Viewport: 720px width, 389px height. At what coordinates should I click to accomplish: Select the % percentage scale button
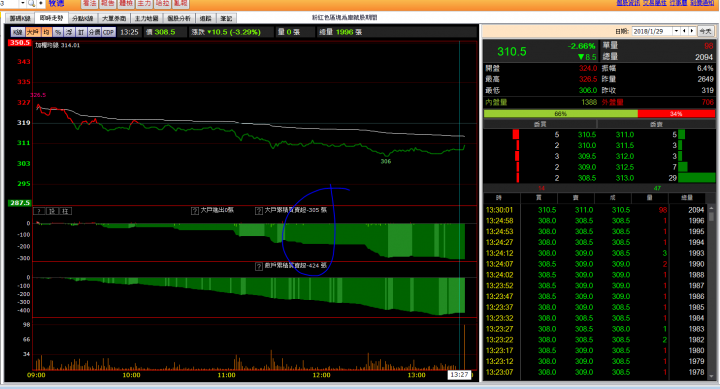pyautogui.click(x=58, y=32)
